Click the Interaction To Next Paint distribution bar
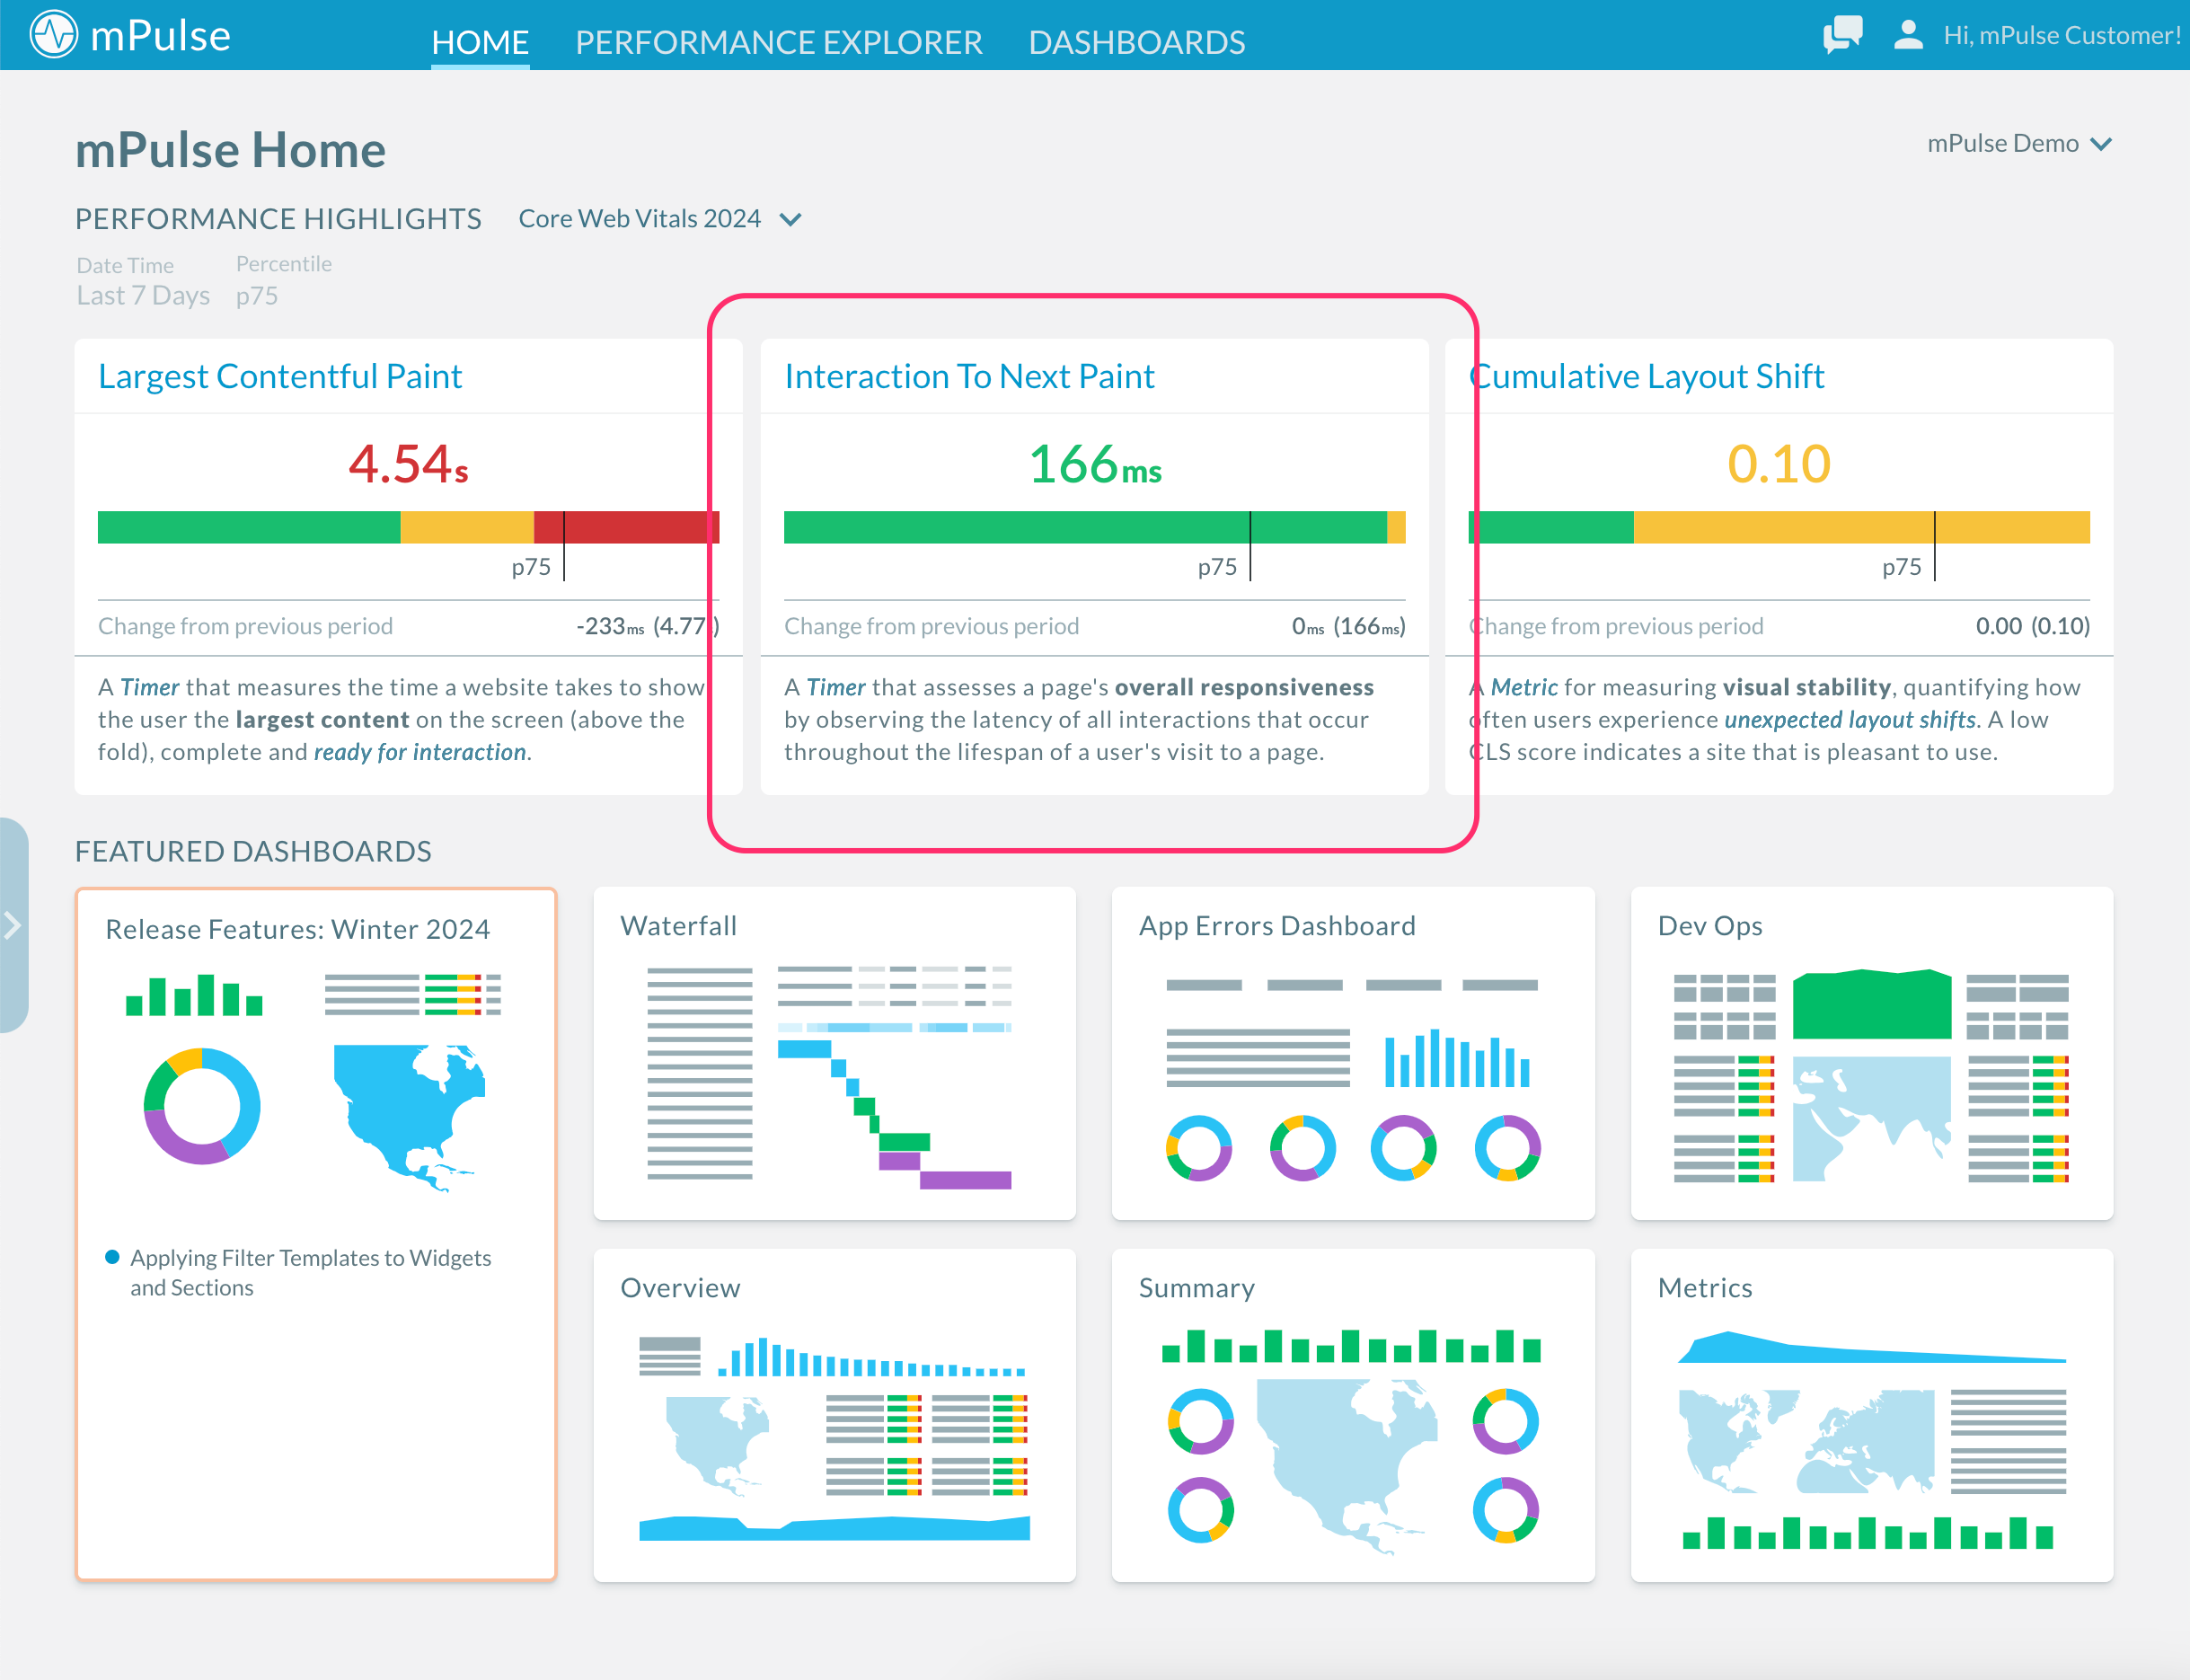This screenshot has height=1680, width=2190. click(x=1095, y=527)
